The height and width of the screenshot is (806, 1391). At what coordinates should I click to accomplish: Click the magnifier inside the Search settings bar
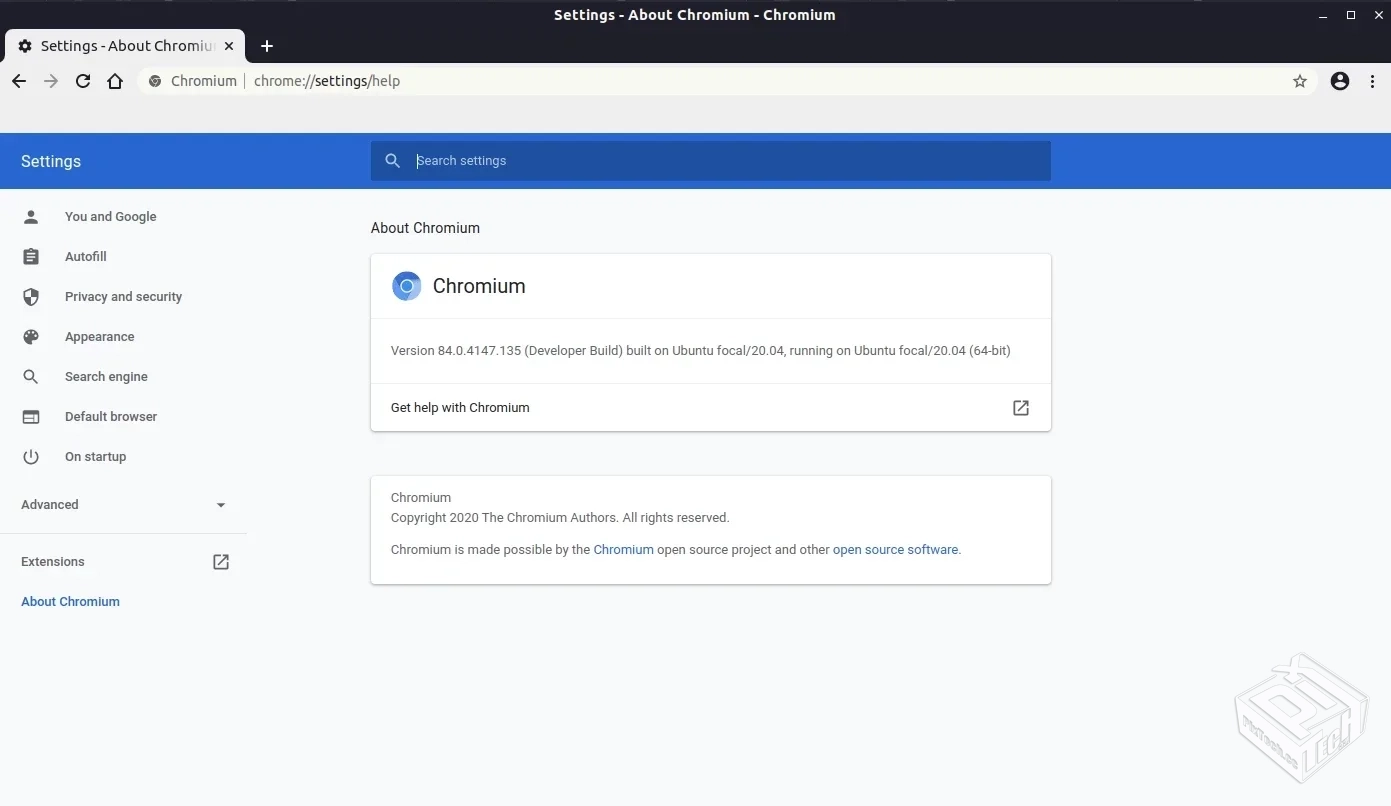[x=392, y=160]
